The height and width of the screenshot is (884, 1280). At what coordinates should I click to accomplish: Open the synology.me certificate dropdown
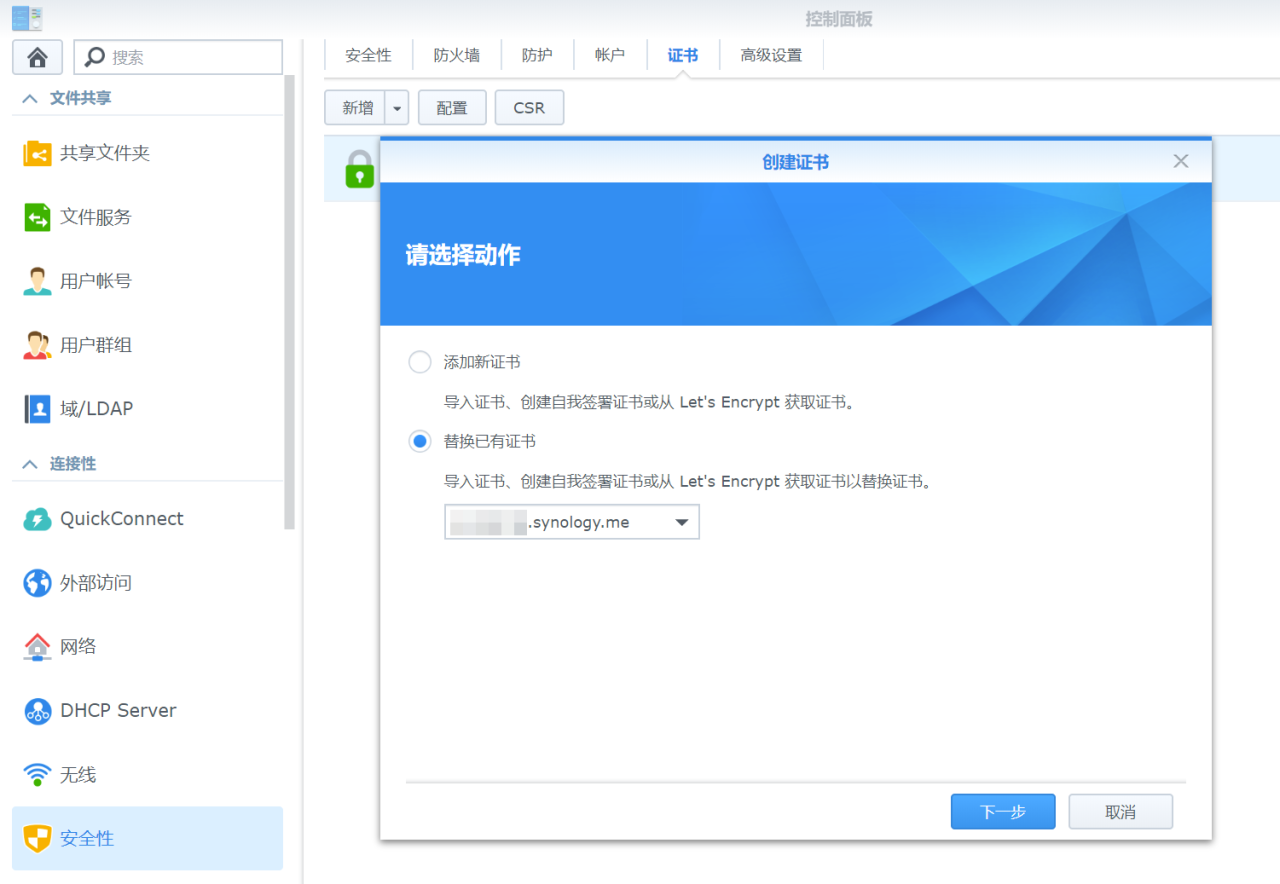[683, 521]
